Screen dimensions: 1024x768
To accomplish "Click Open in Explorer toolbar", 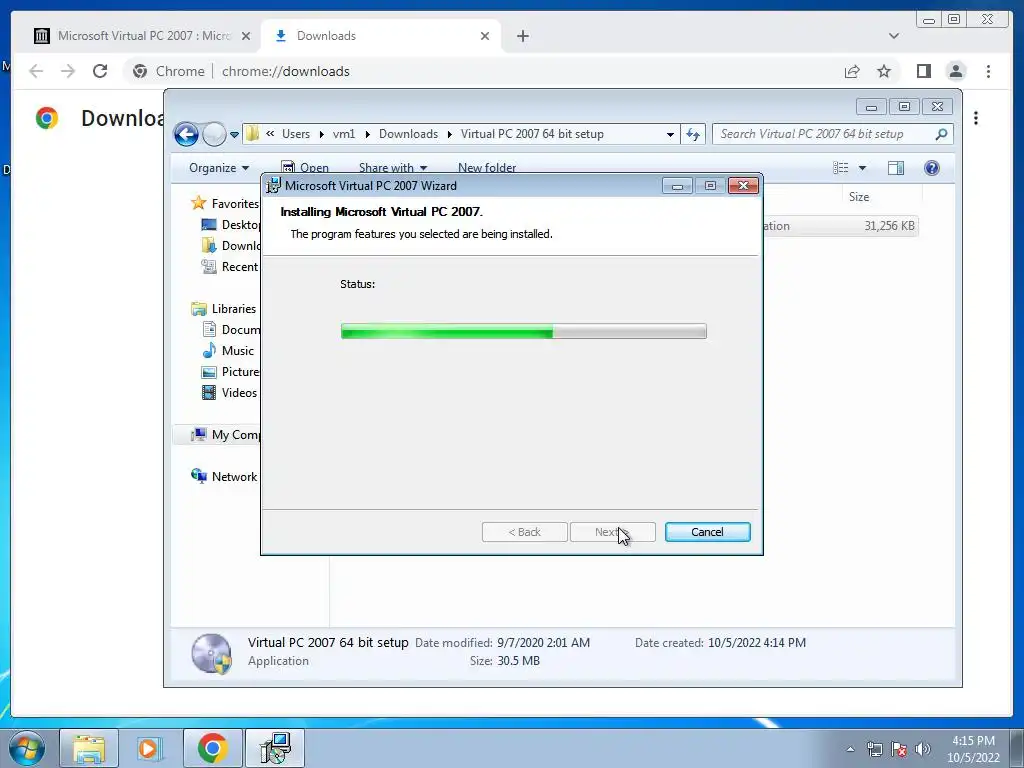I will [x=305, y=168].
